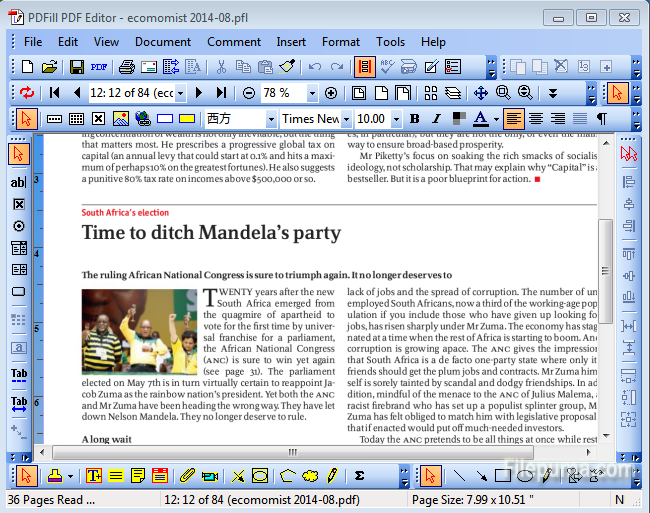Click the Open folder icon
The width and height of the screenshot is (650, 513).
(x=49, y=67)
